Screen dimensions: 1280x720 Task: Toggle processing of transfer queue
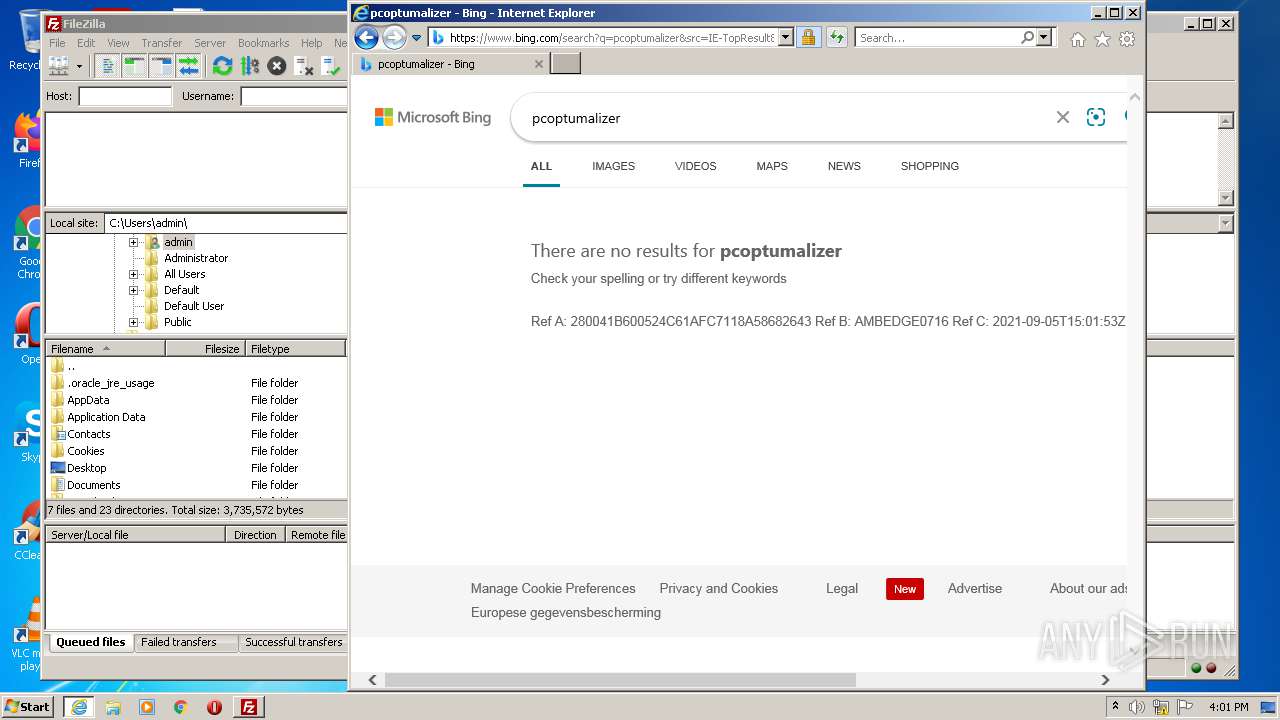tap(249, 66)
